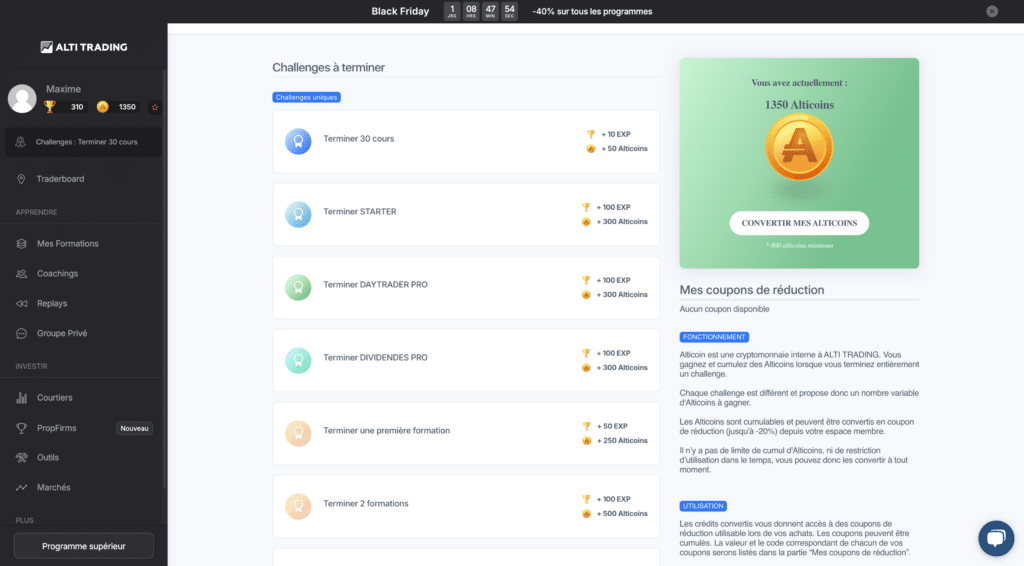Click the Replays rewind icon

(x=22, y=304)
